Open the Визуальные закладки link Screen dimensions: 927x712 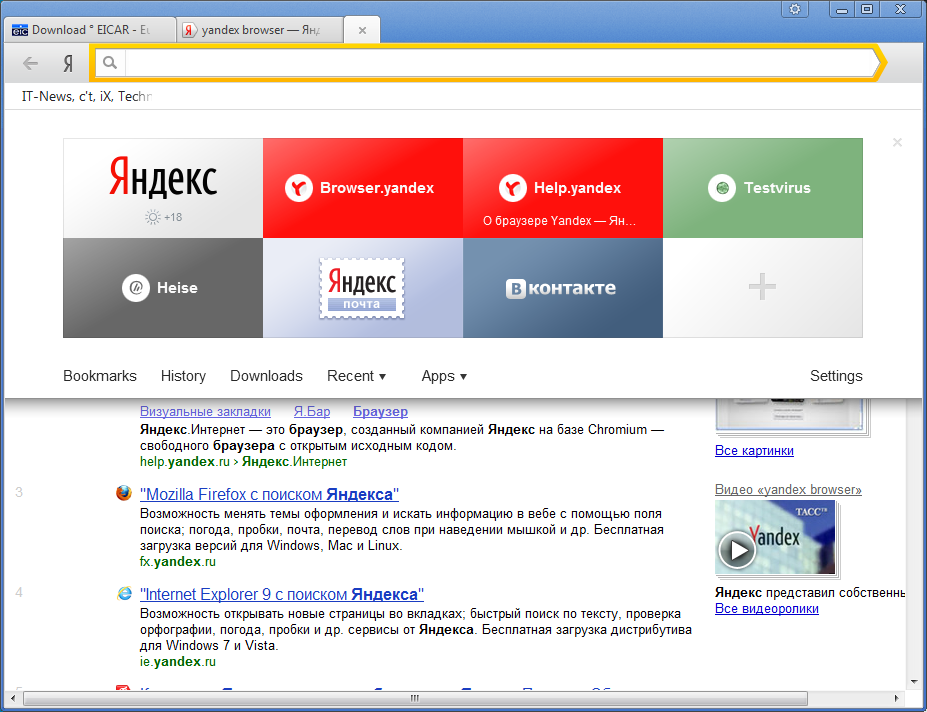pos(205,412)
